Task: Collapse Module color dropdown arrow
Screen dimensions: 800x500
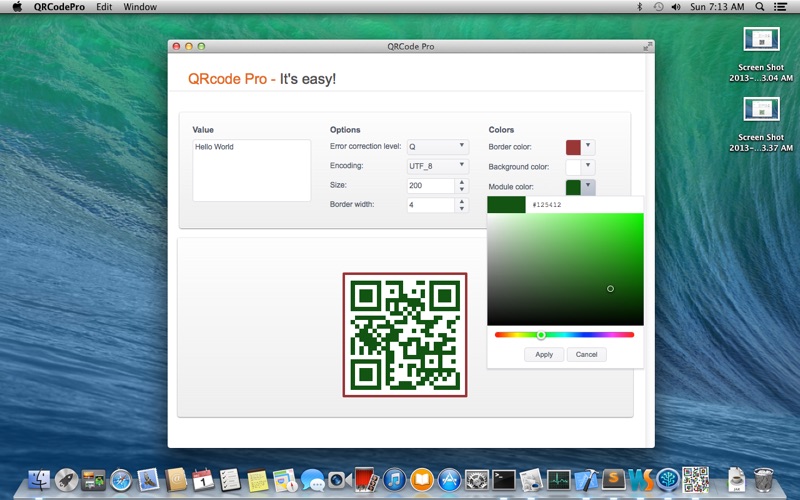Action: point(588,187)
